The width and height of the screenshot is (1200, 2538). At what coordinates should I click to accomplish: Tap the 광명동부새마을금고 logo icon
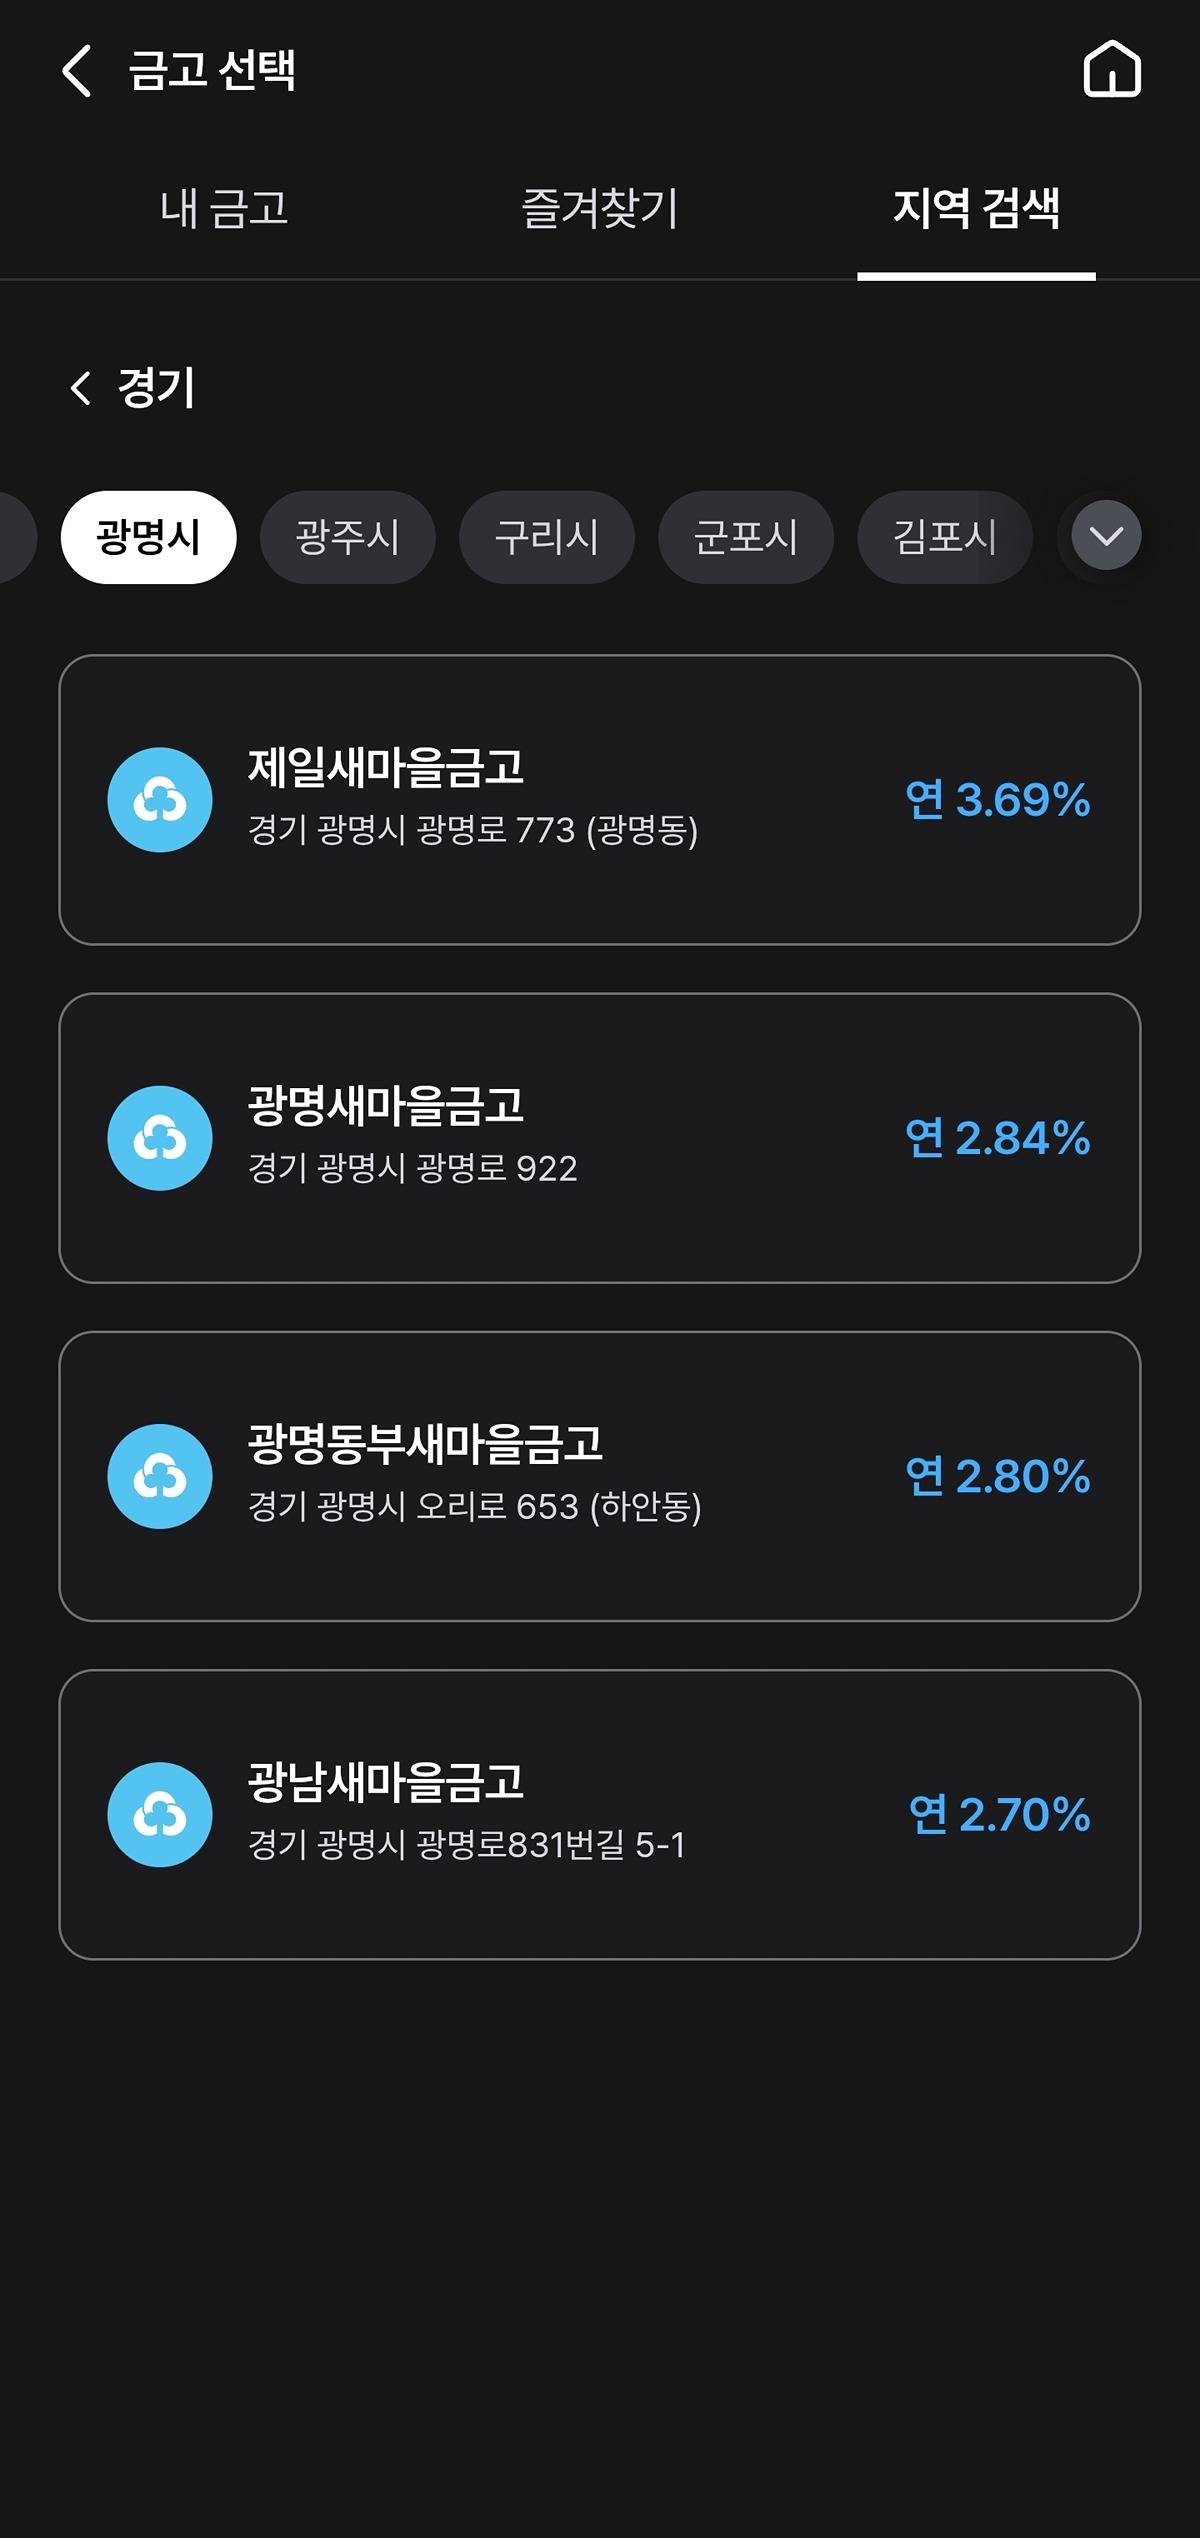click(160, 1476)
